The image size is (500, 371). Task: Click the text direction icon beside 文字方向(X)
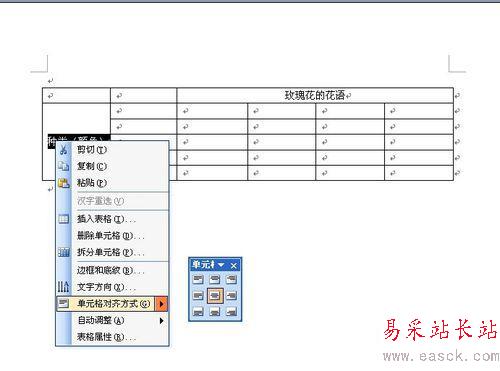pyautogui.click(x=64, y=287)
